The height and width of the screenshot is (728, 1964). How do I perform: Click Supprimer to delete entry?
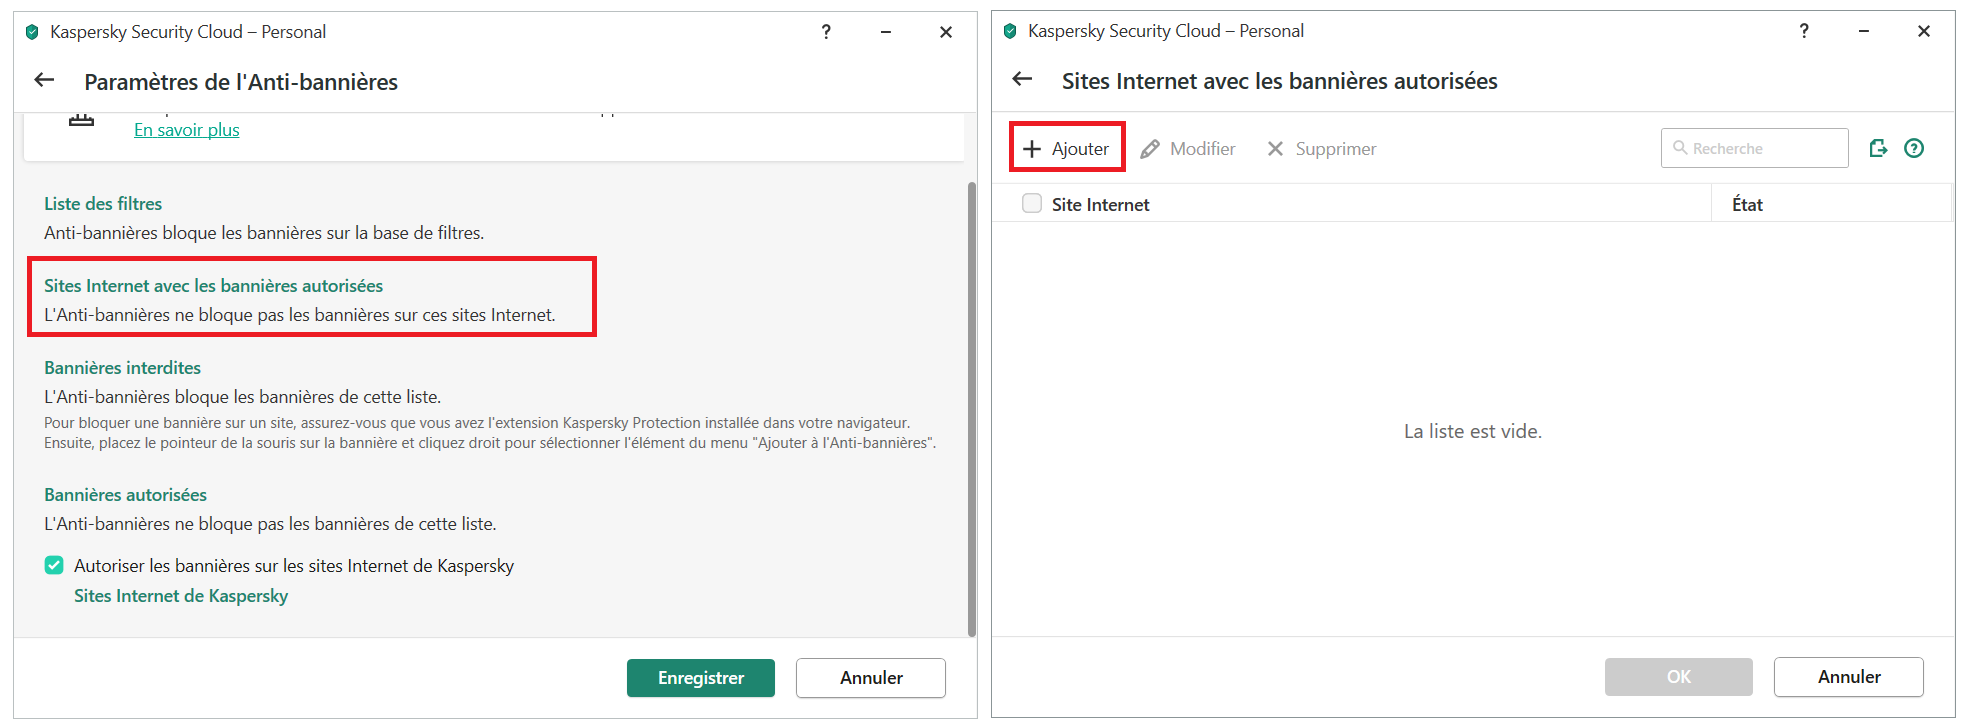pos(1322,149)
